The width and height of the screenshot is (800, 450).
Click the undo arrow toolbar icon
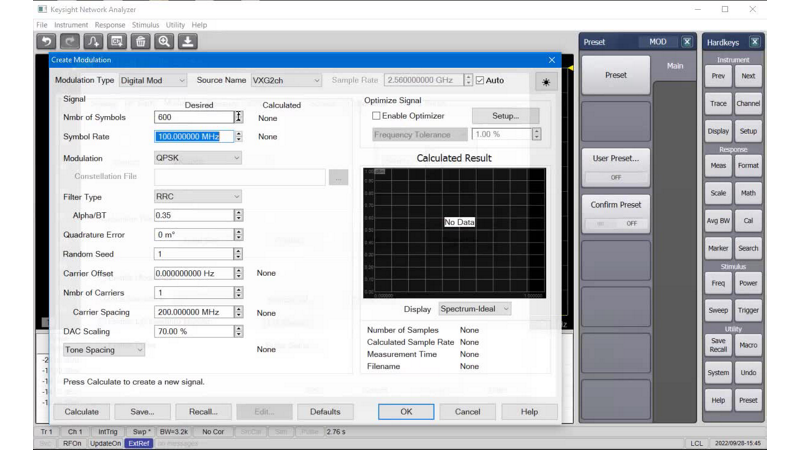tap(46, 41)
